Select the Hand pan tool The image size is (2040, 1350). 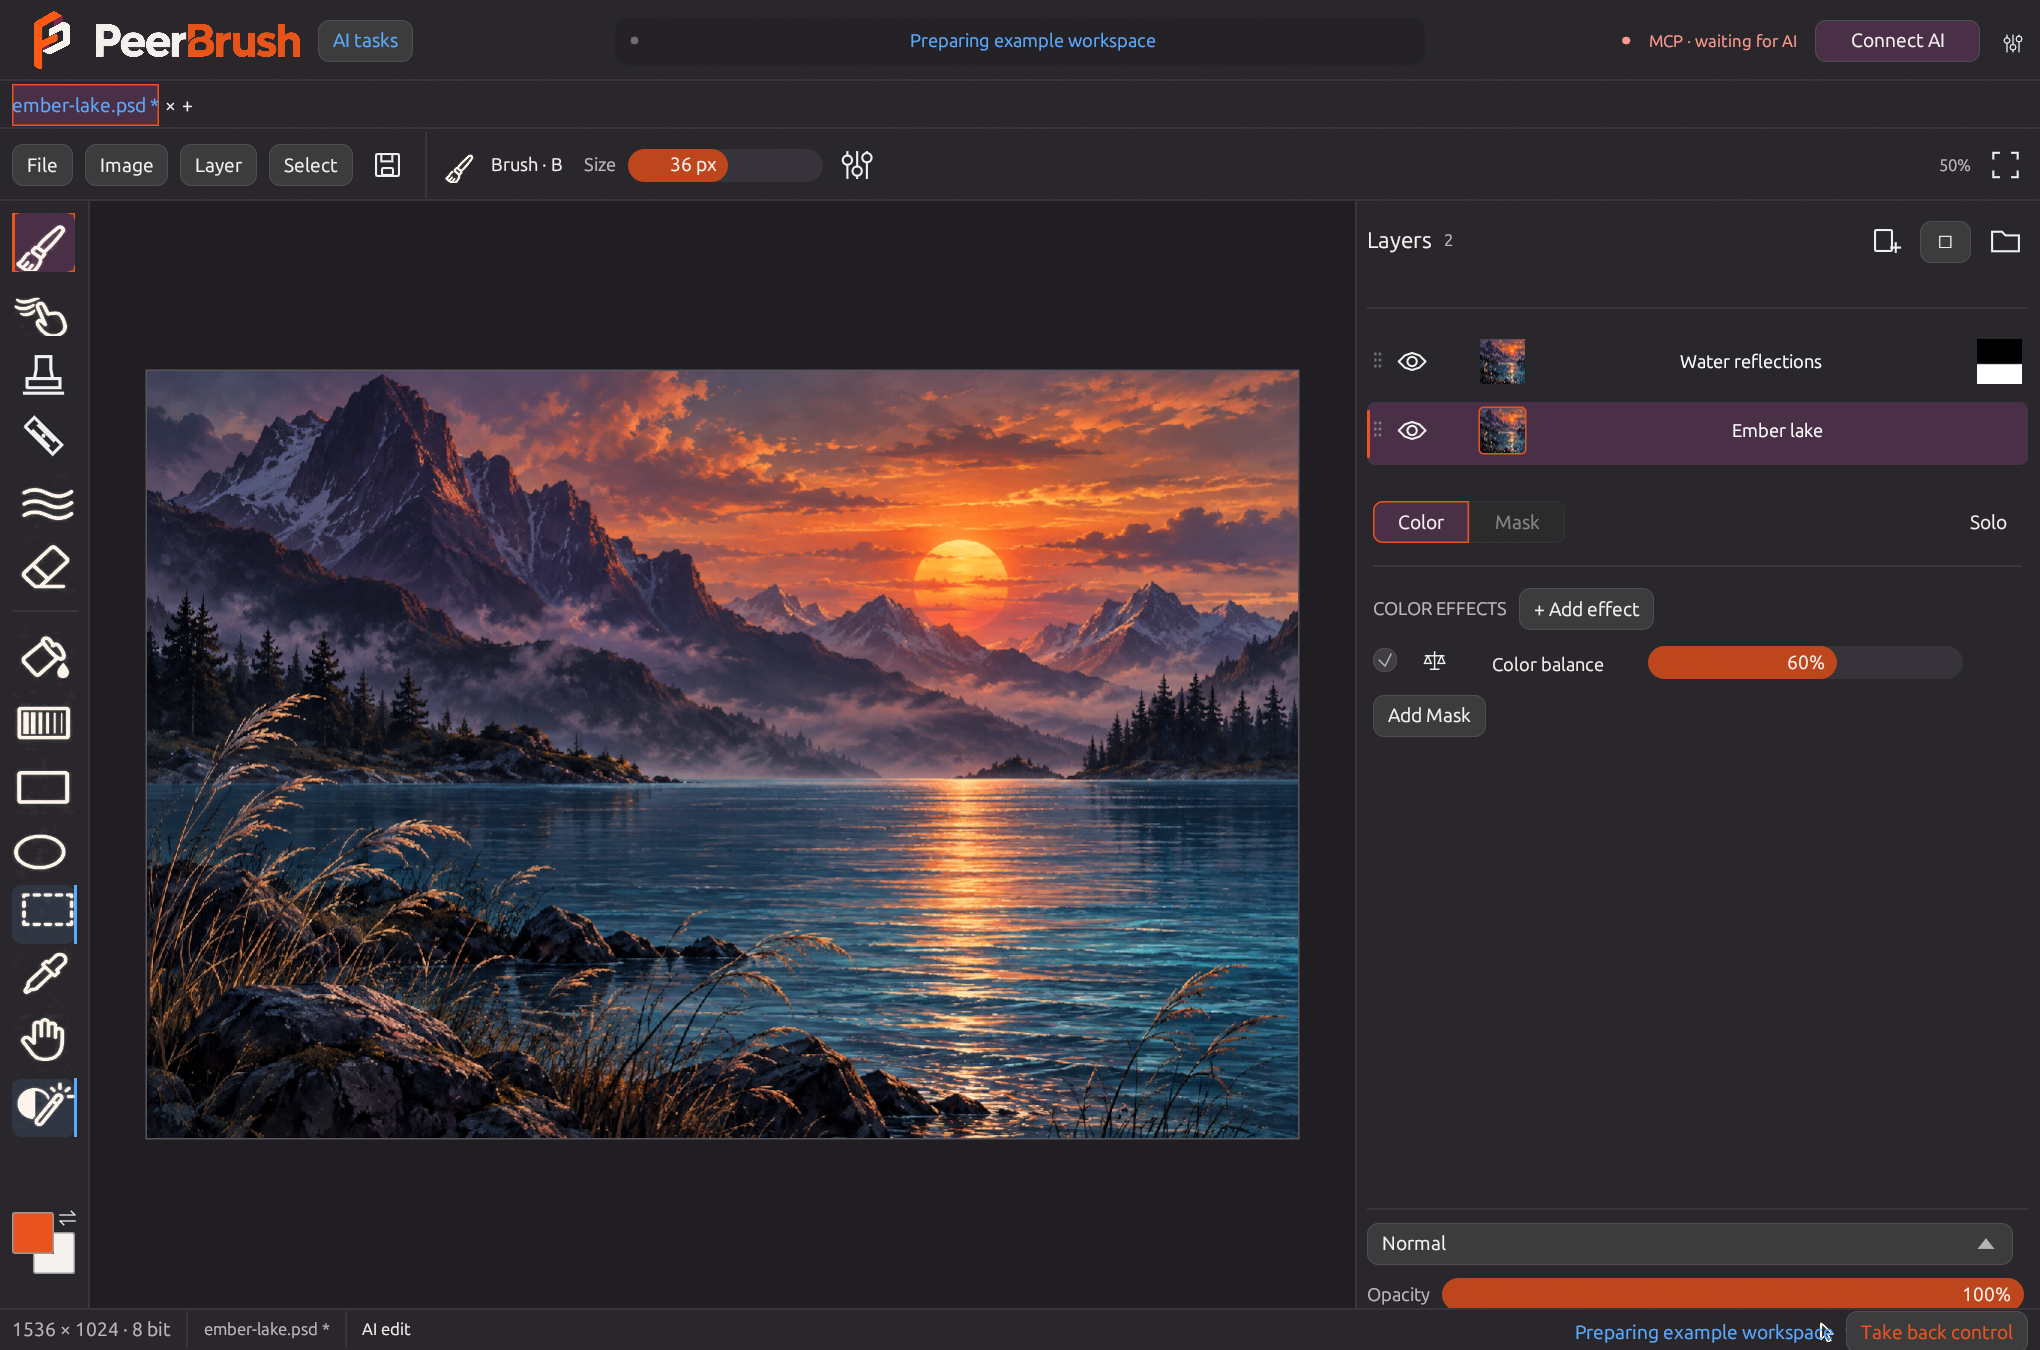pyautogui.click(x=43, y=1039)
